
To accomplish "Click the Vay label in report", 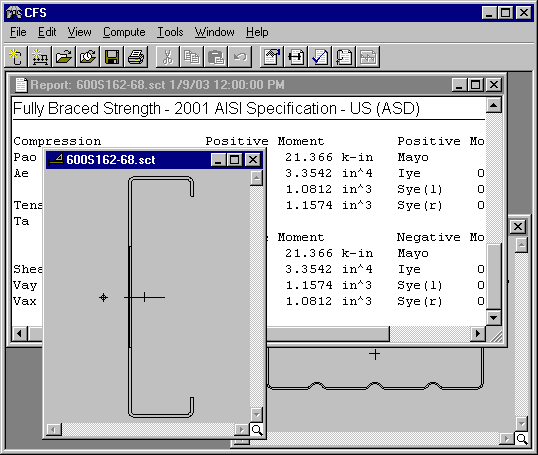I will coord(25,285).
